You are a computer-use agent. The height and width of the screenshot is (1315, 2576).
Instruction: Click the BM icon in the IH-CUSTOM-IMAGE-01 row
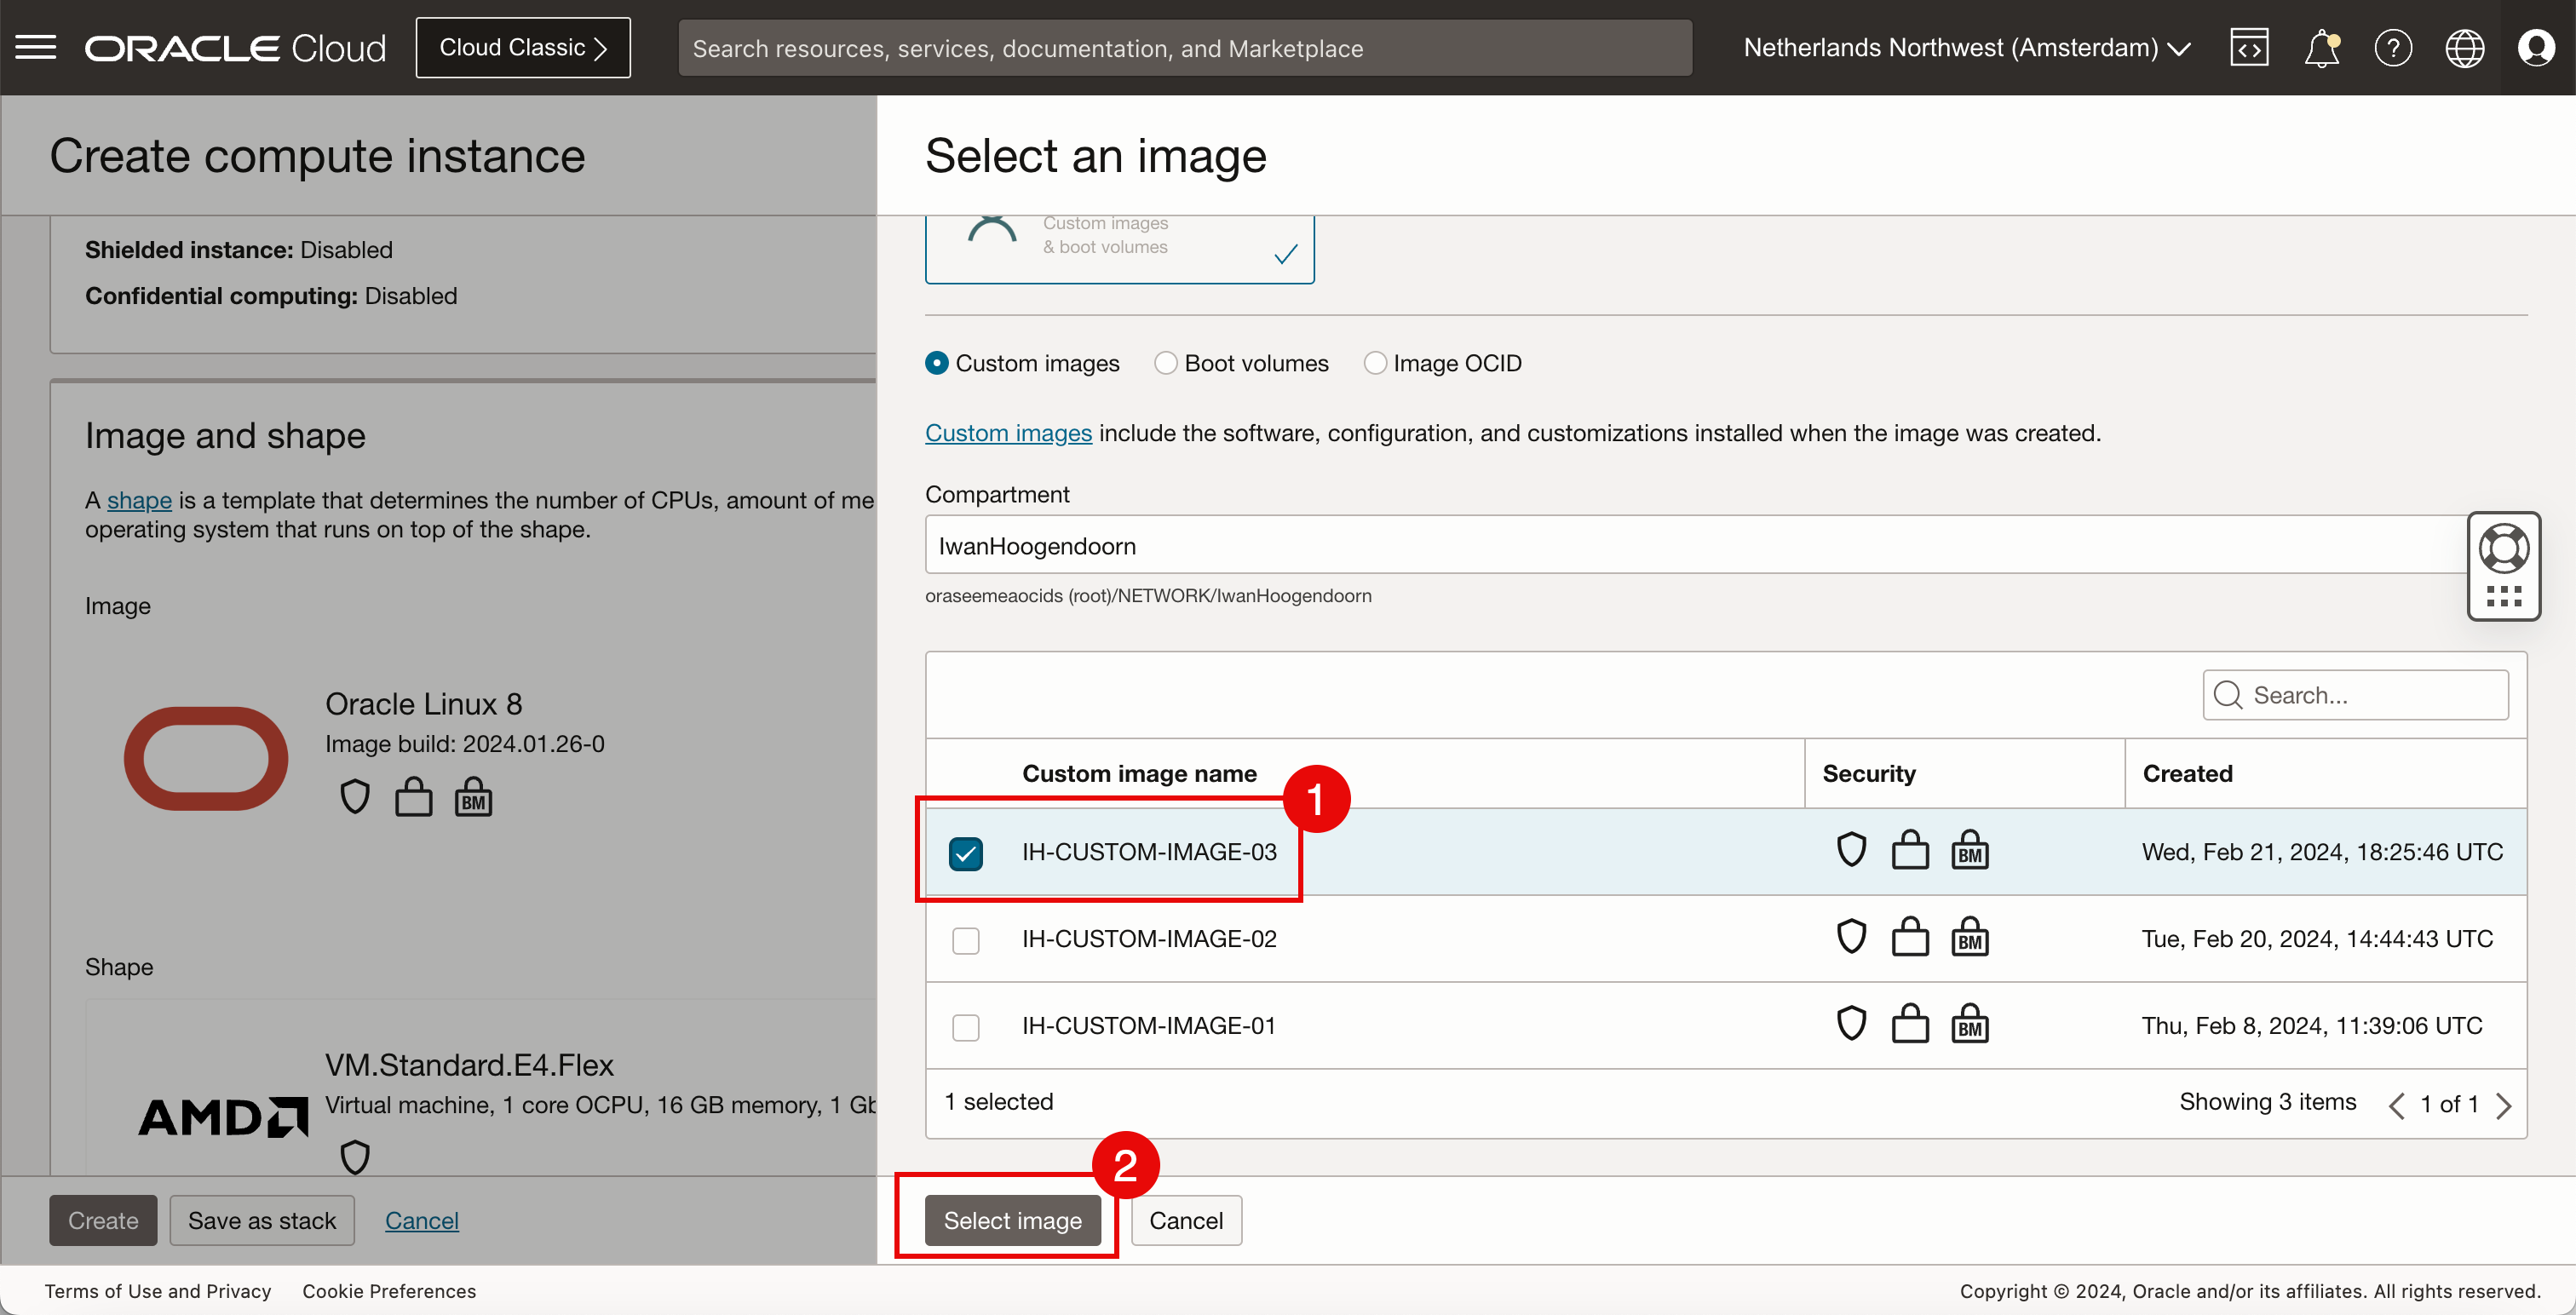click(x=1970, y=1025)
